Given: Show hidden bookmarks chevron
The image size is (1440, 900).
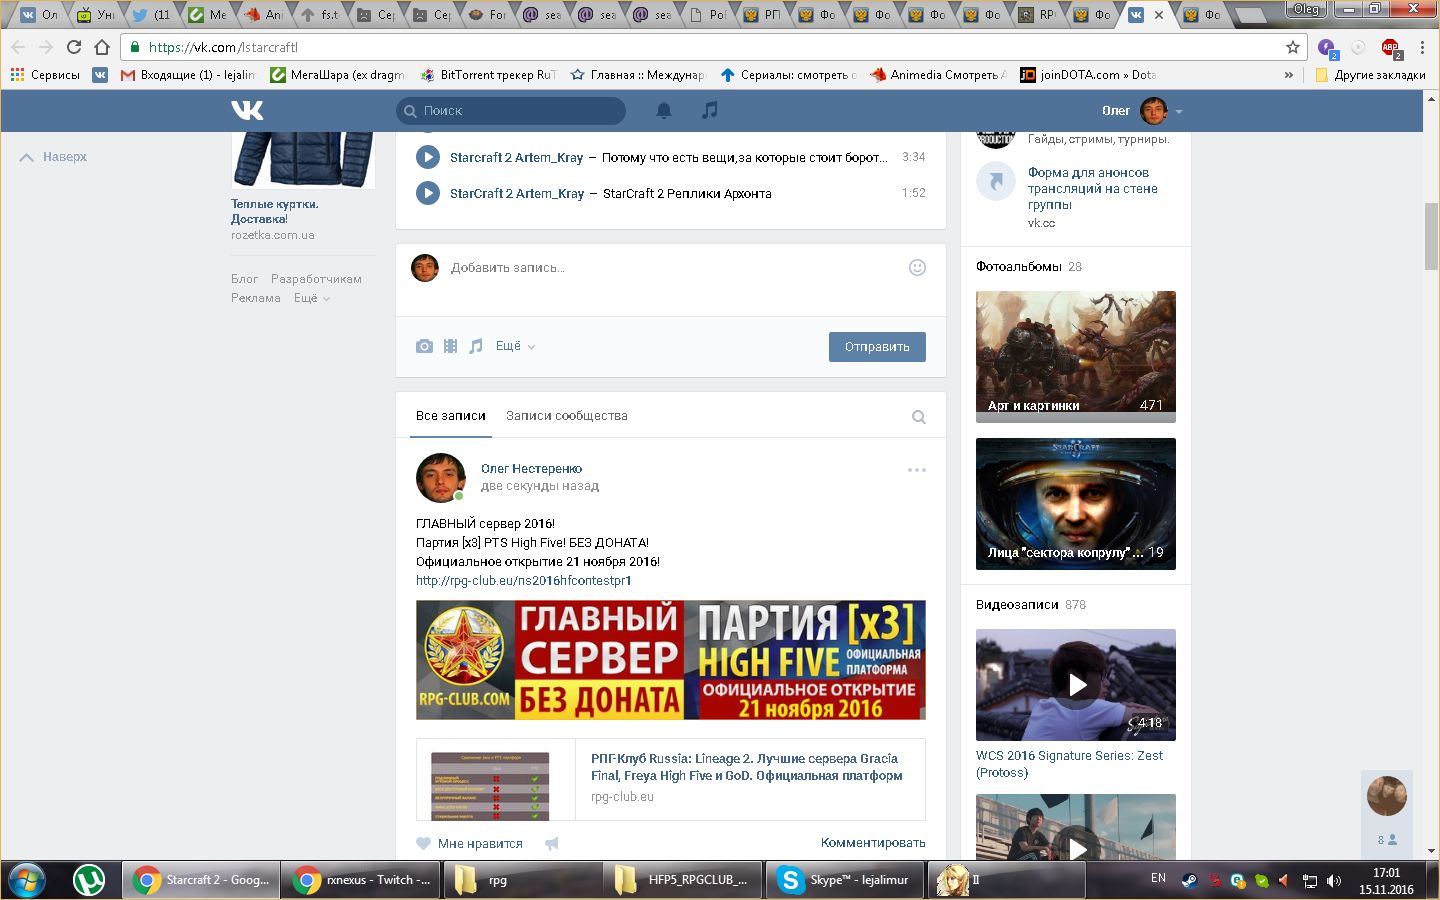Looking at the screenshot, I should (x=1289, y=75).
